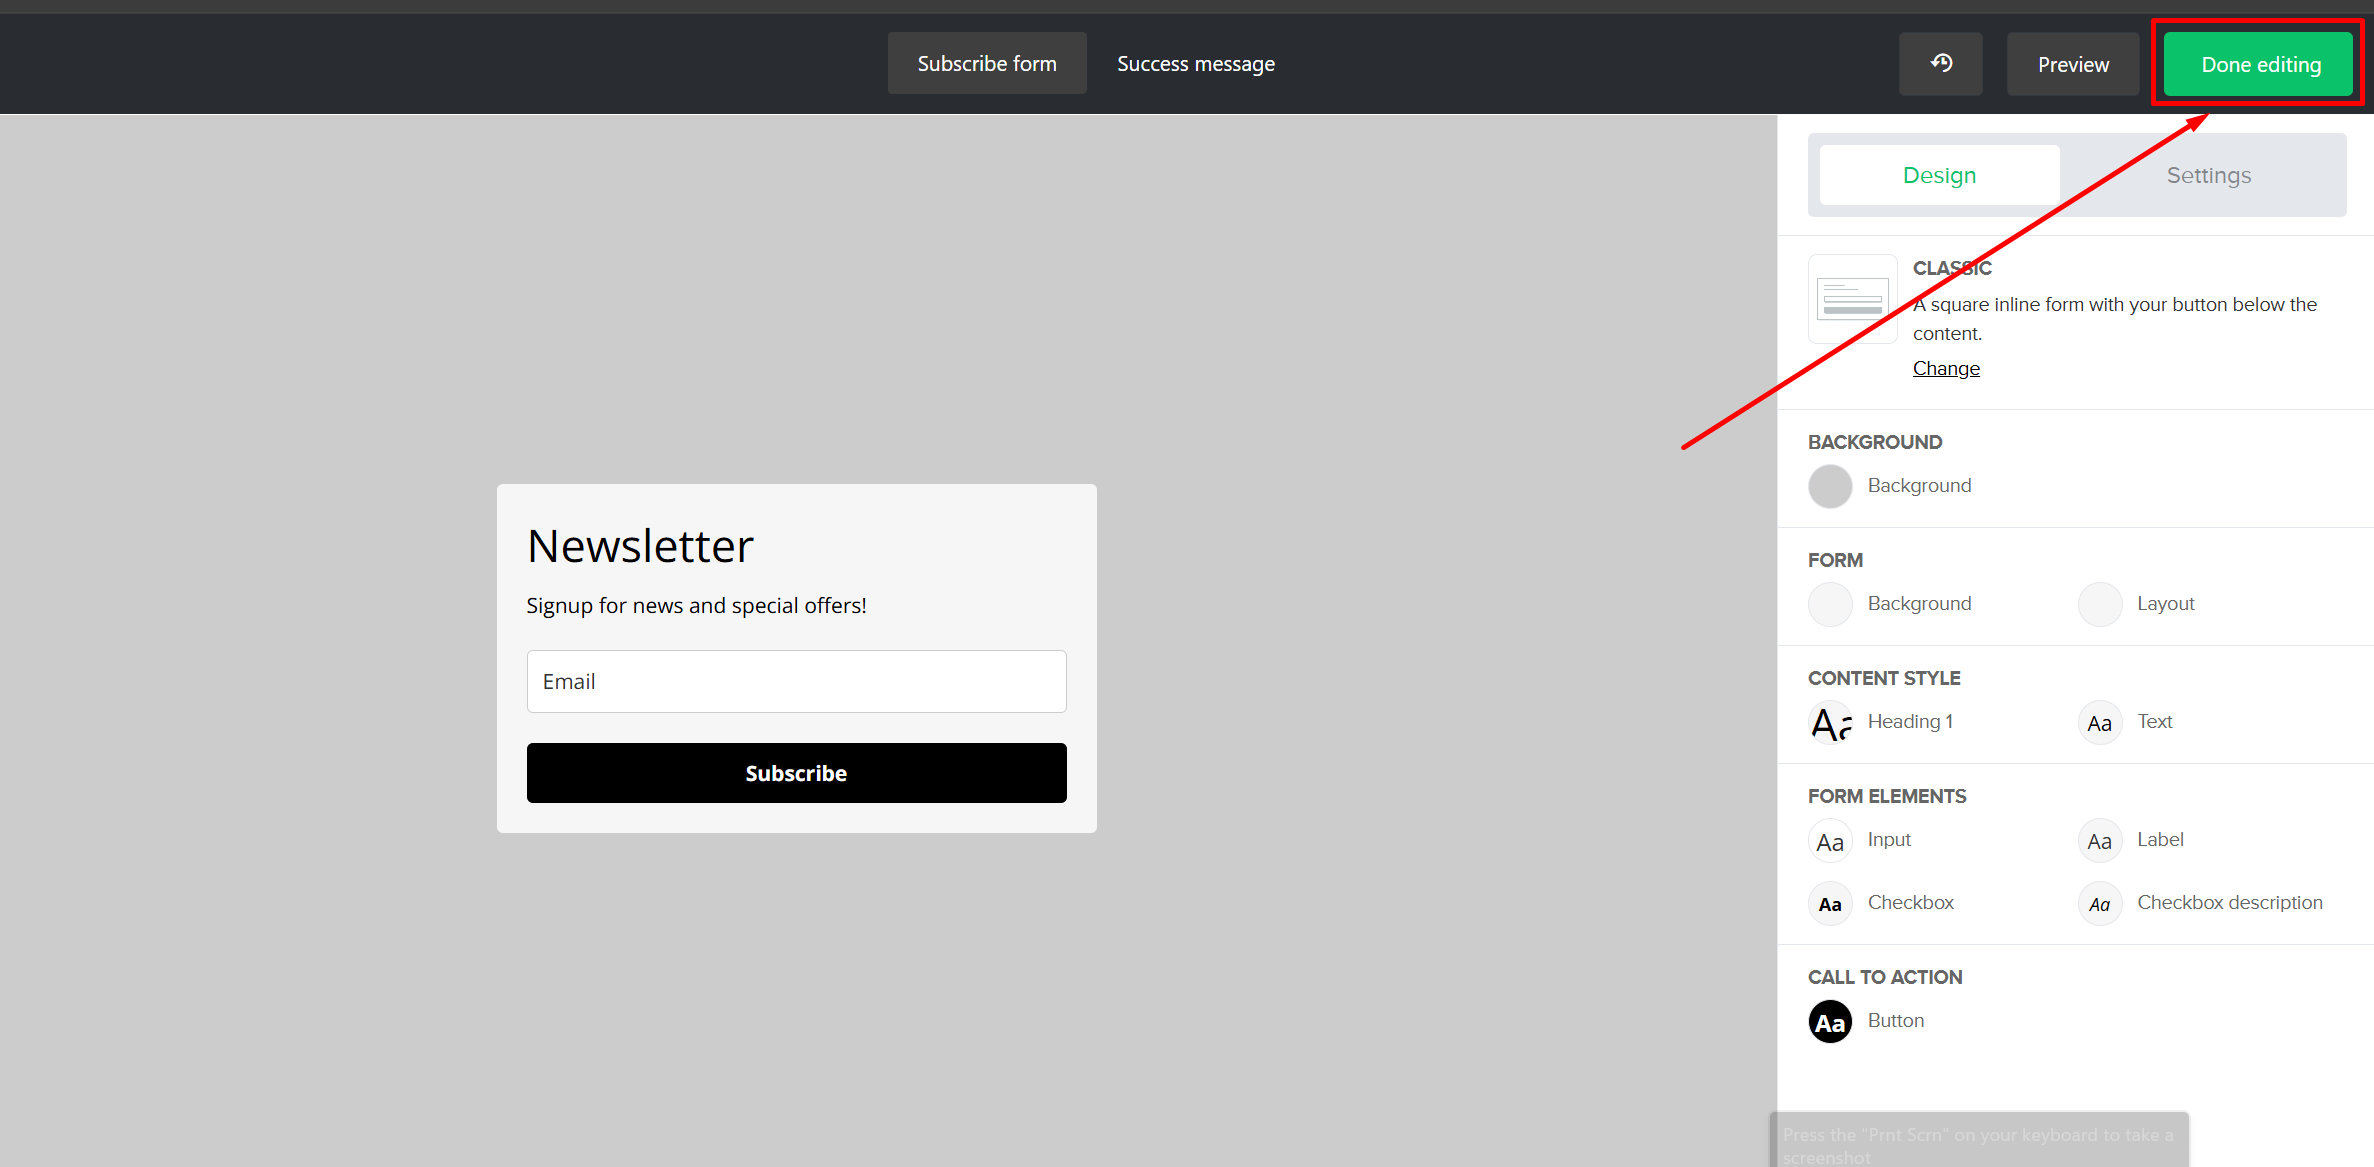Open Text content style Aa icon
Image resolution: width=2374 pixels, height=1167 pixels.
point(2099,722)
